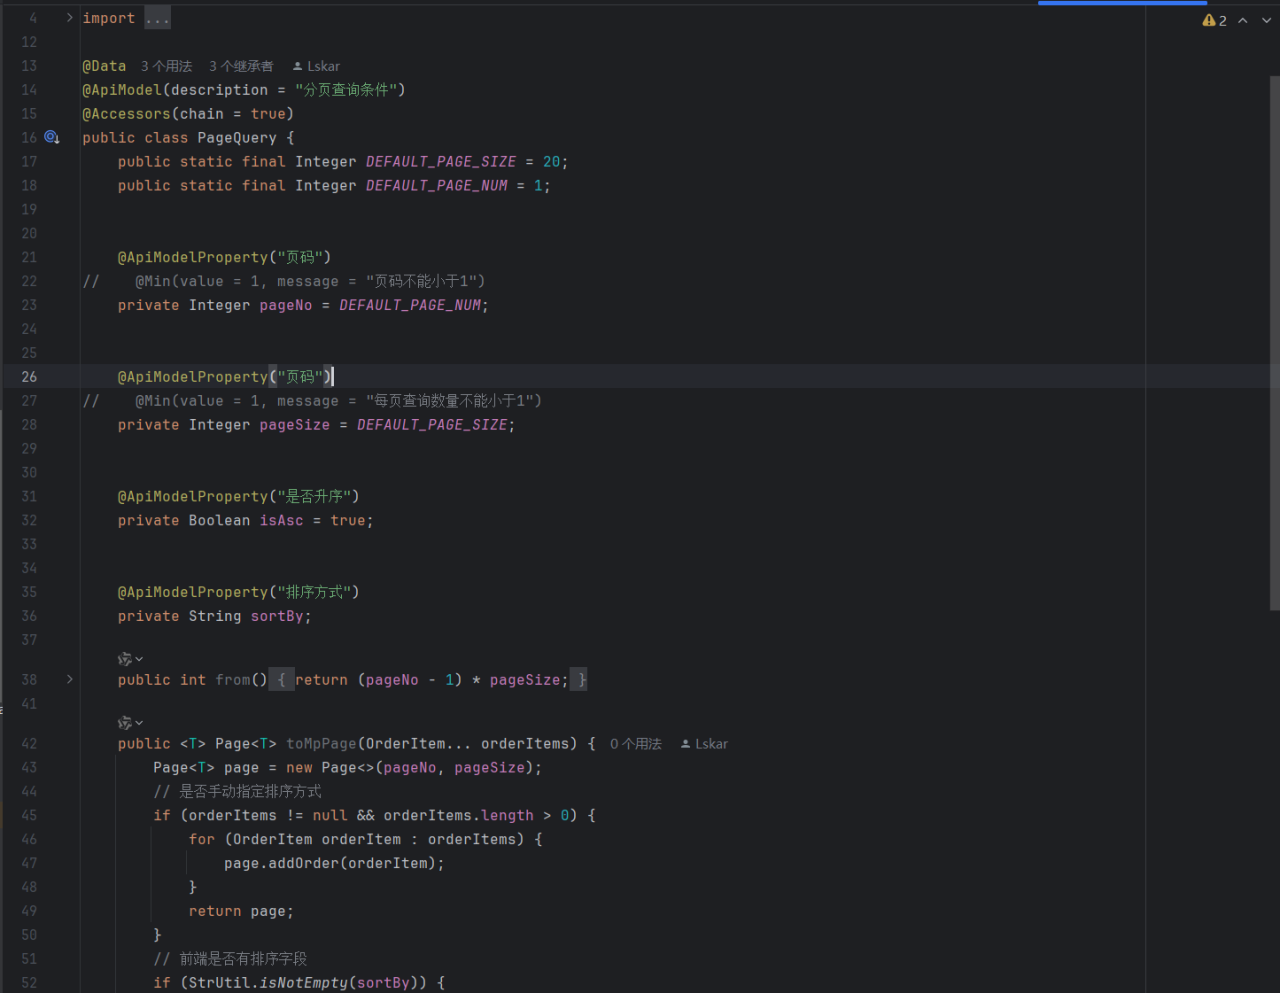Show the '3 个用法' usages hint

tap(166, 66)
